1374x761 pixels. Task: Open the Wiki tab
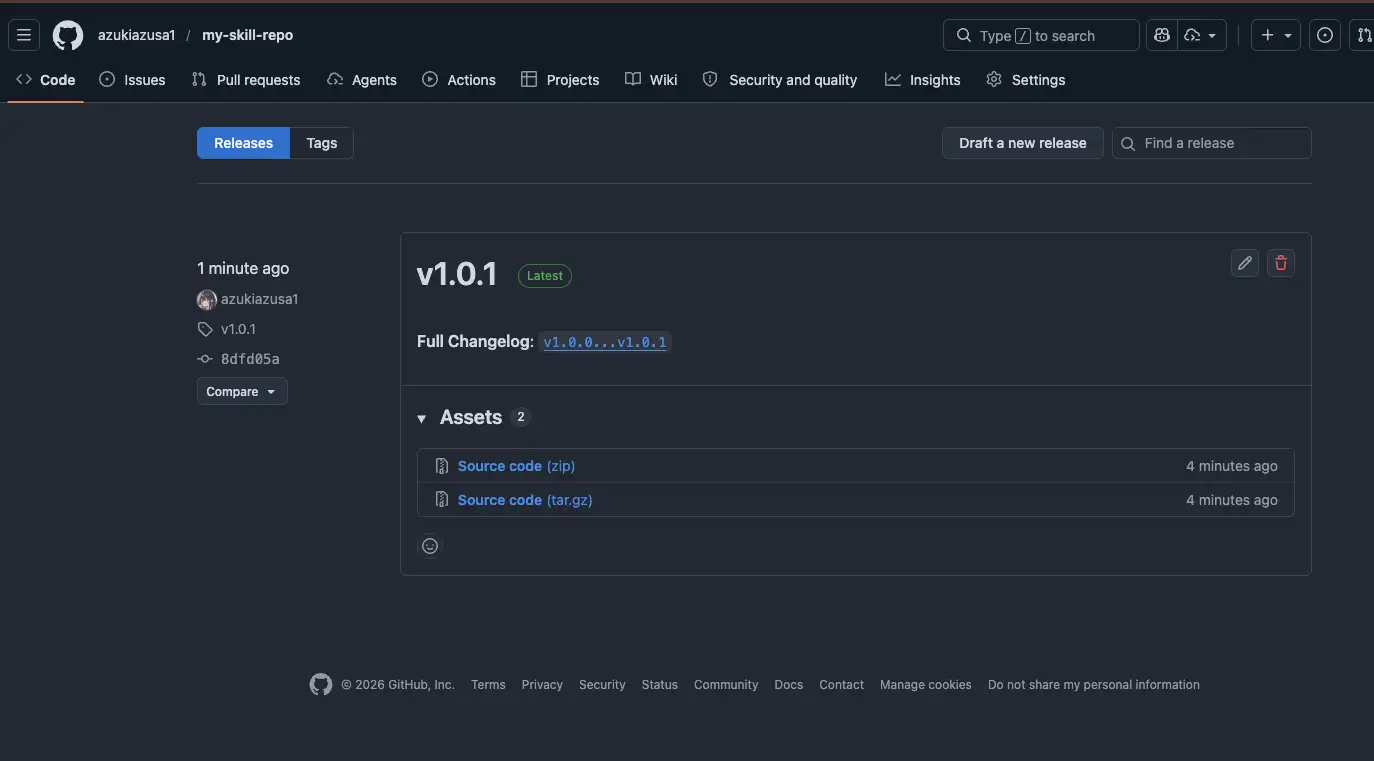click(651, 80)
